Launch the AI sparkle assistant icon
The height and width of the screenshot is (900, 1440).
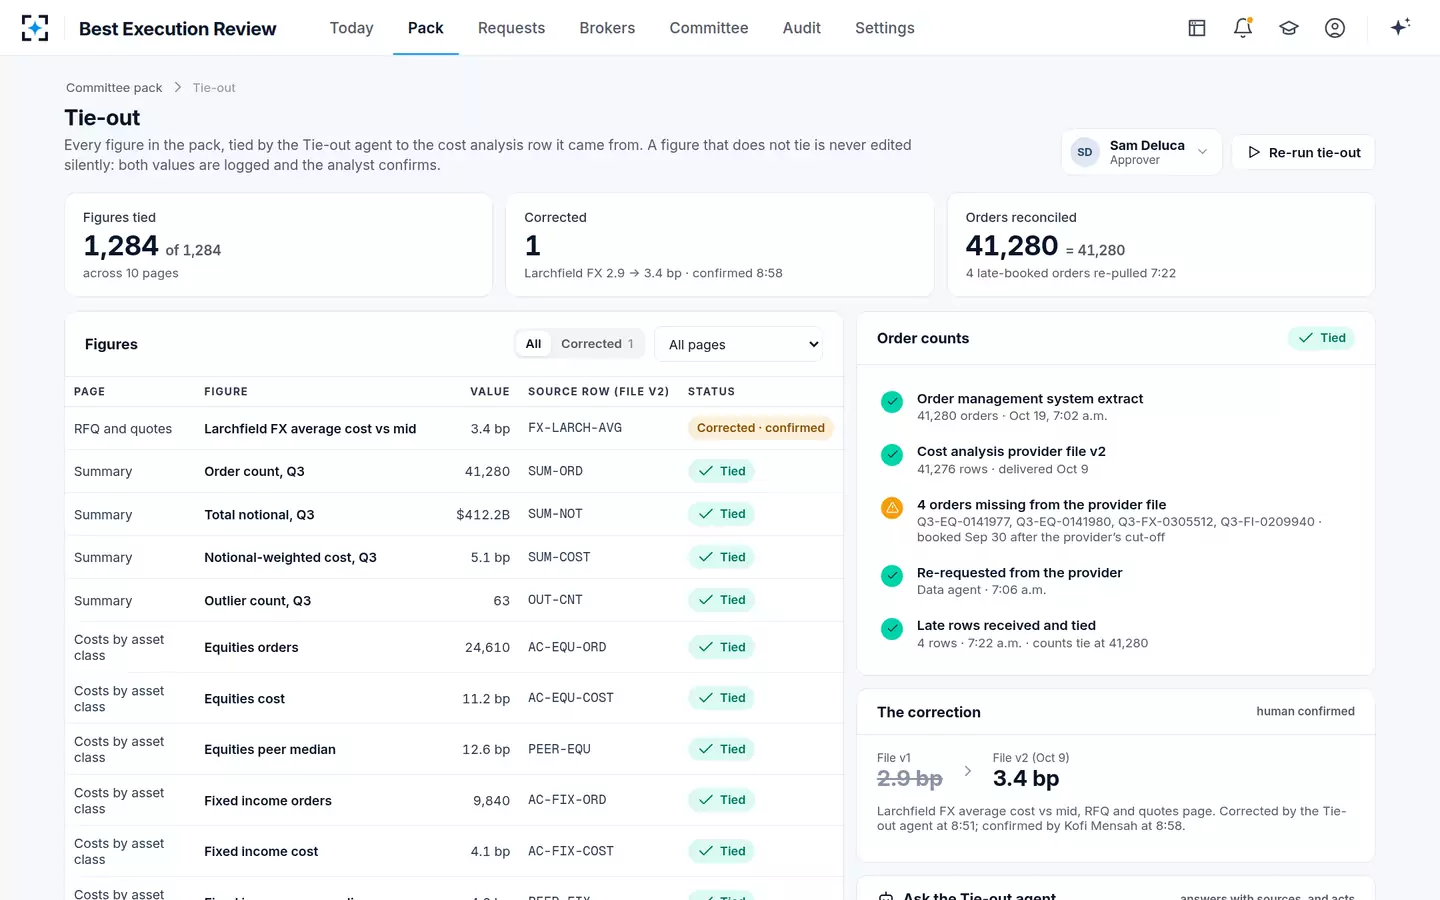(1400, 27)
